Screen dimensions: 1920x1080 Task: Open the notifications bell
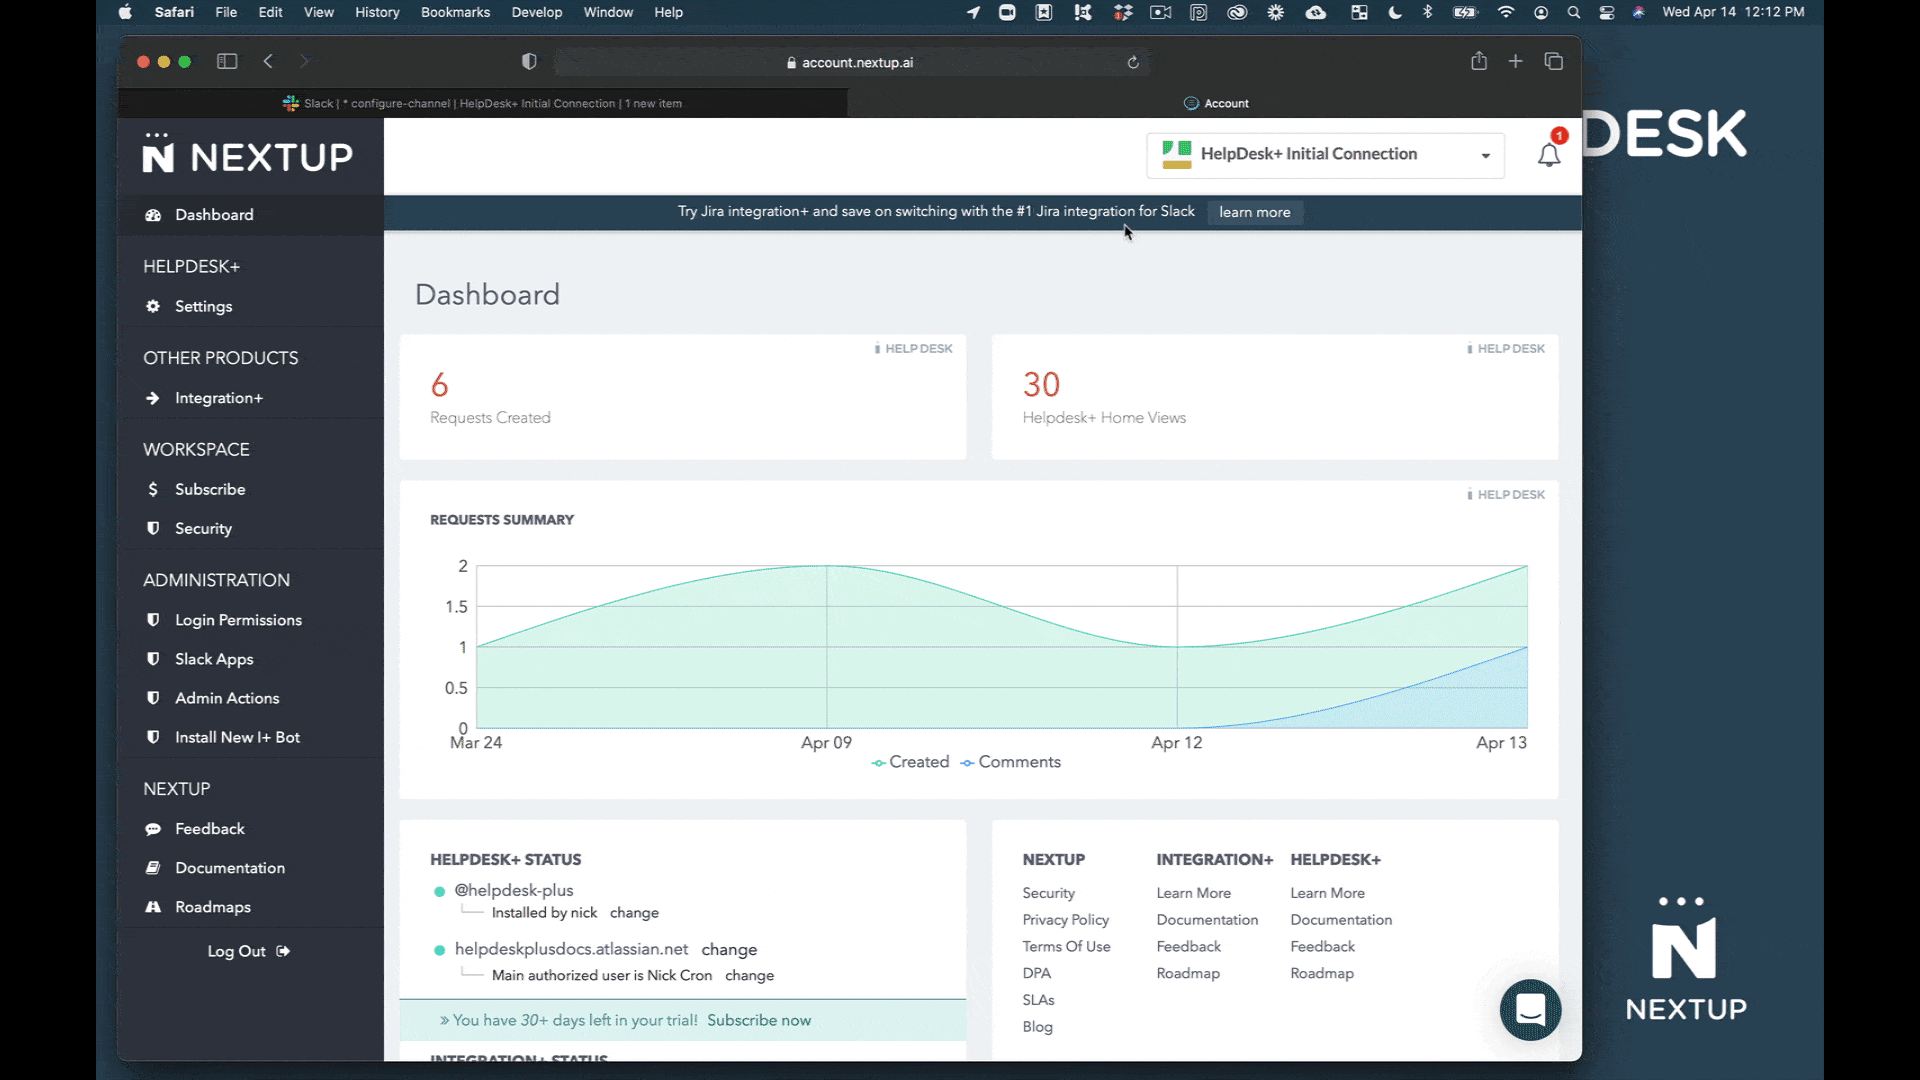click(1549, 154)
